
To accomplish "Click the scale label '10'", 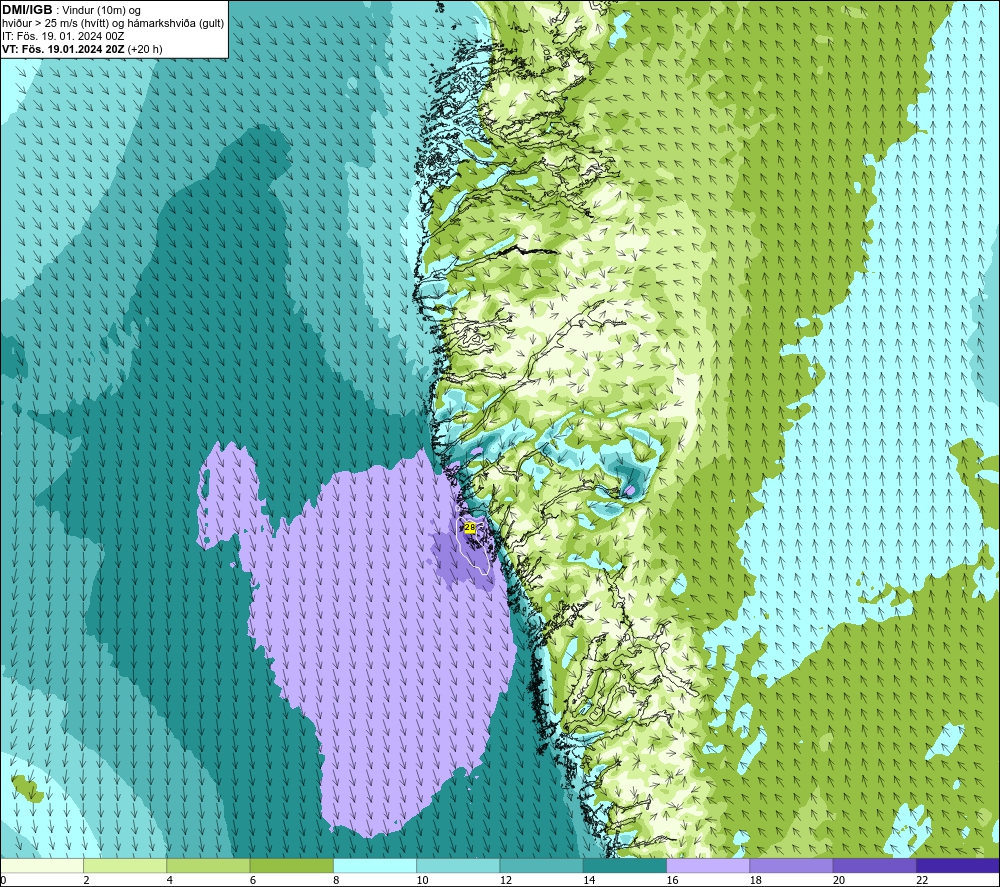I will click(x=422, y=880).
